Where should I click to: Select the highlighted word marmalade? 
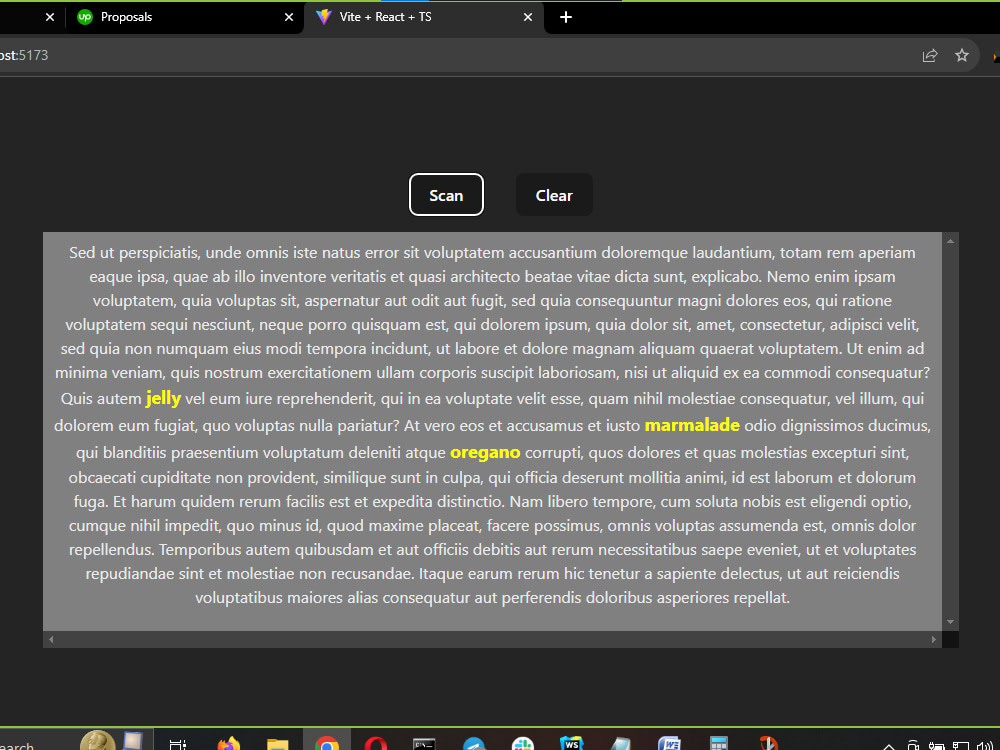tap(692, 424)
